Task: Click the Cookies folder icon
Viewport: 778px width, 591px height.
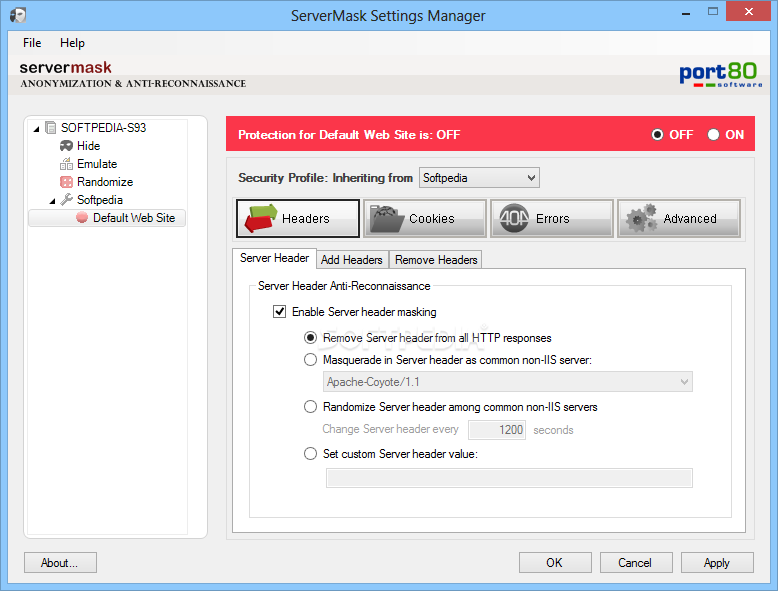Action: 387,219
